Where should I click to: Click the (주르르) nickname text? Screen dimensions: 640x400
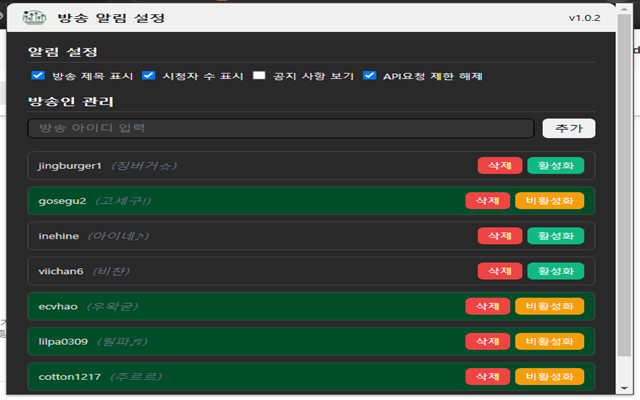pyautogui.click(x=136, y=377)
